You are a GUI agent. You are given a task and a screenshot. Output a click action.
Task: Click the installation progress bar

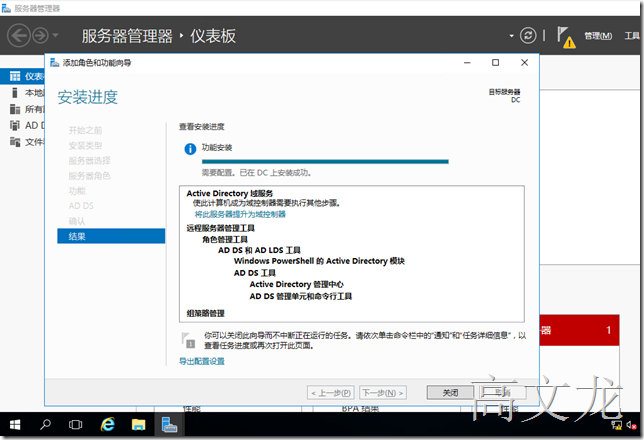(x=325, y=162)
